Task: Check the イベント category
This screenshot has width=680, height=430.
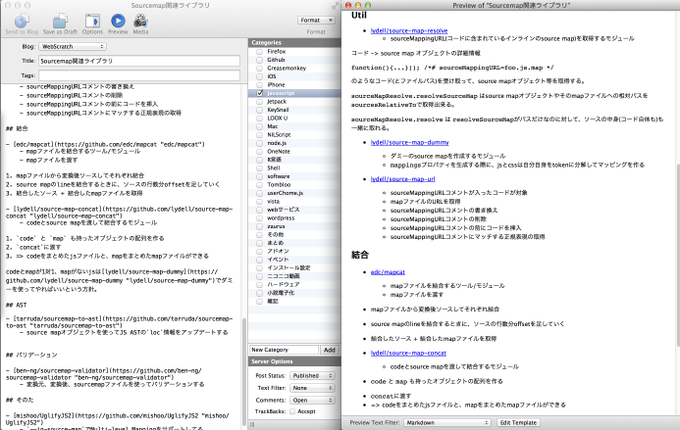Action: [x=259, y=260]
